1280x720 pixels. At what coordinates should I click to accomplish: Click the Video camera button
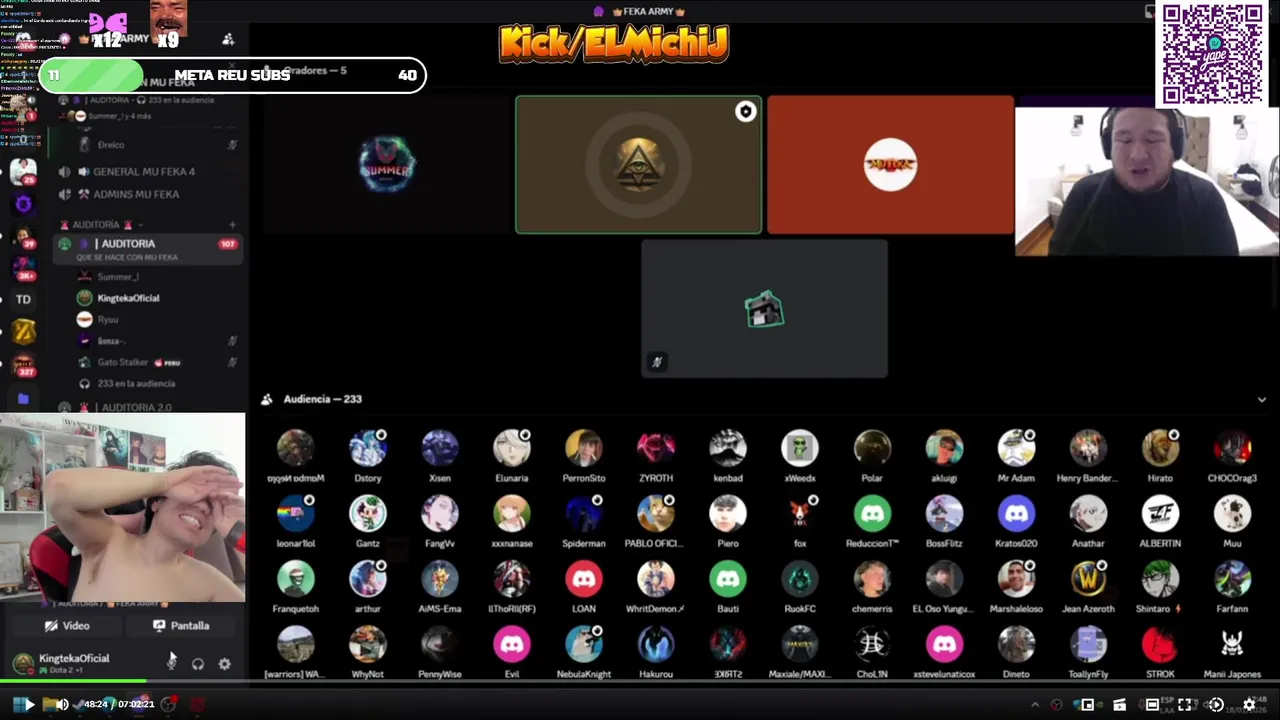pyautogui.click(x=67, y=626)
